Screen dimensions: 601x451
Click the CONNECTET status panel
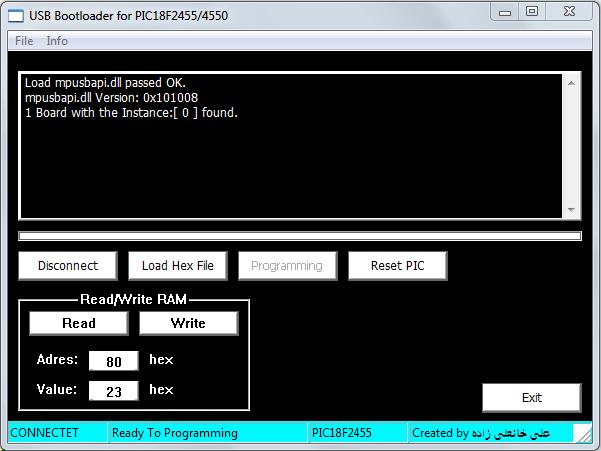pyautogui.click(x=56, y=433)
